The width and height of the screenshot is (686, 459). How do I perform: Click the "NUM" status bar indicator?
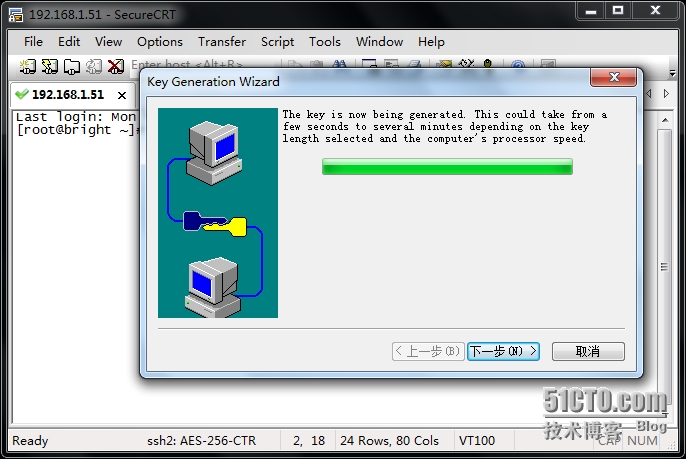tap(642, 441)
